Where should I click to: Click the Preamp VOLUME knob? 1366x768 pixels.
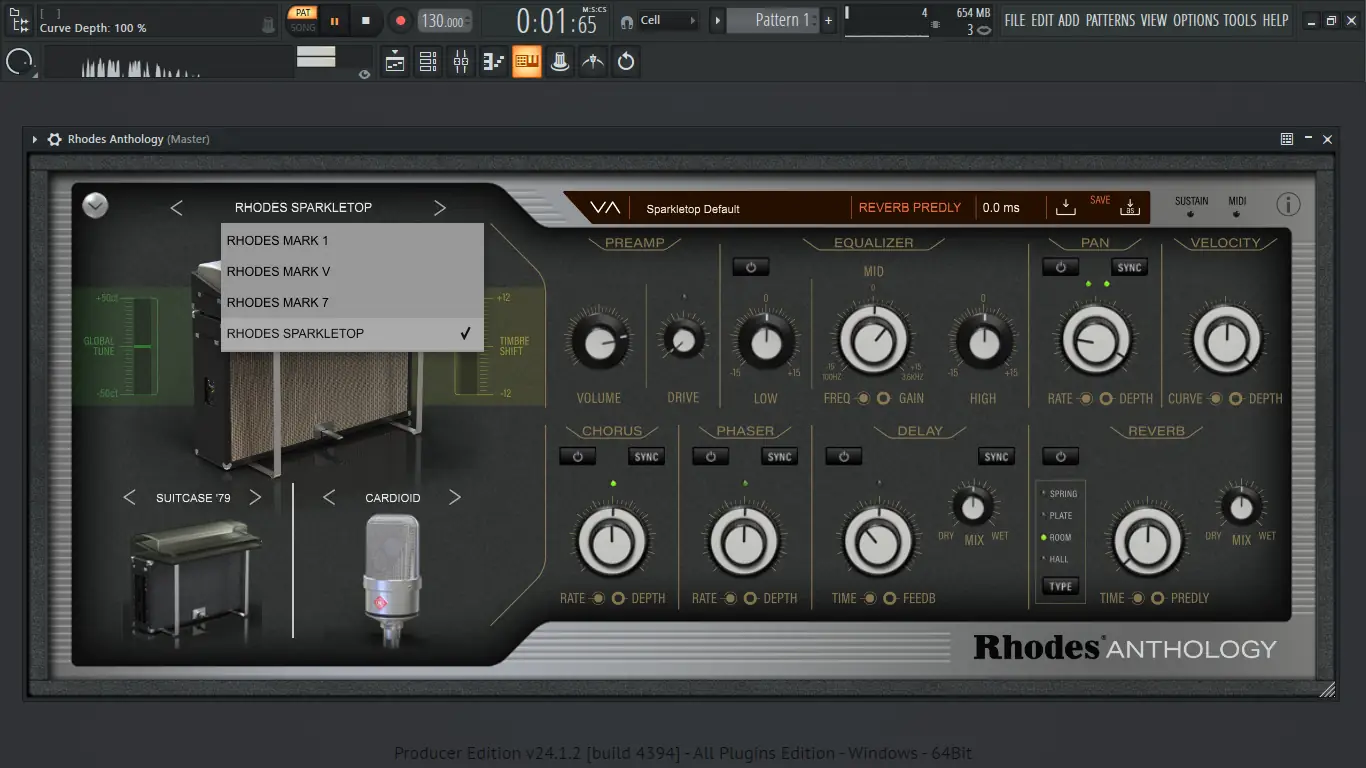pos(599,342)
